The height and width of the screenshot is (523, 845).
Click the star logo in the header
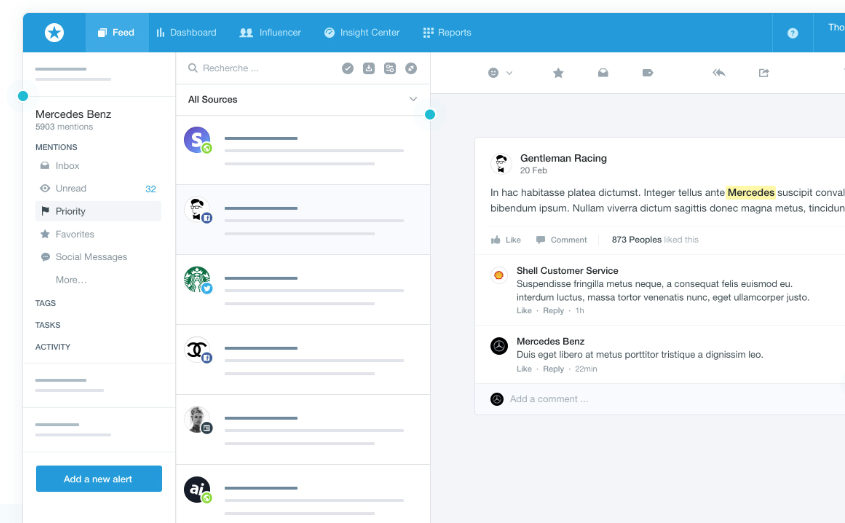click(54, 32)
